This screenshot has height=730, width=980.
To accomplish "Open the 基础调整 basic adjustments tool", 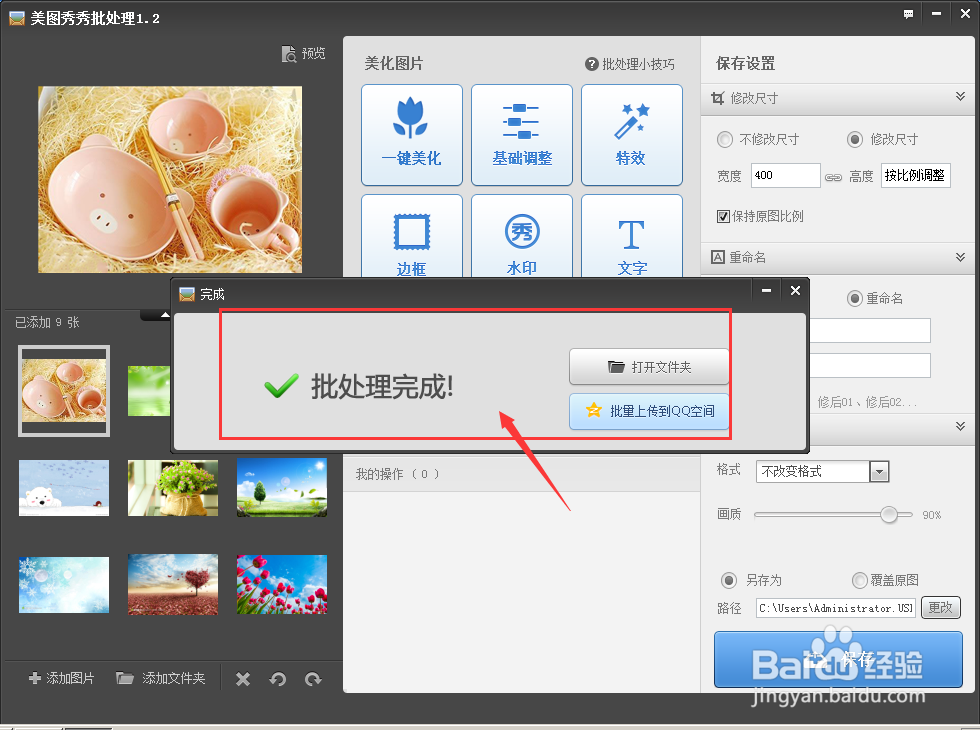I will [x=521, y=135].
